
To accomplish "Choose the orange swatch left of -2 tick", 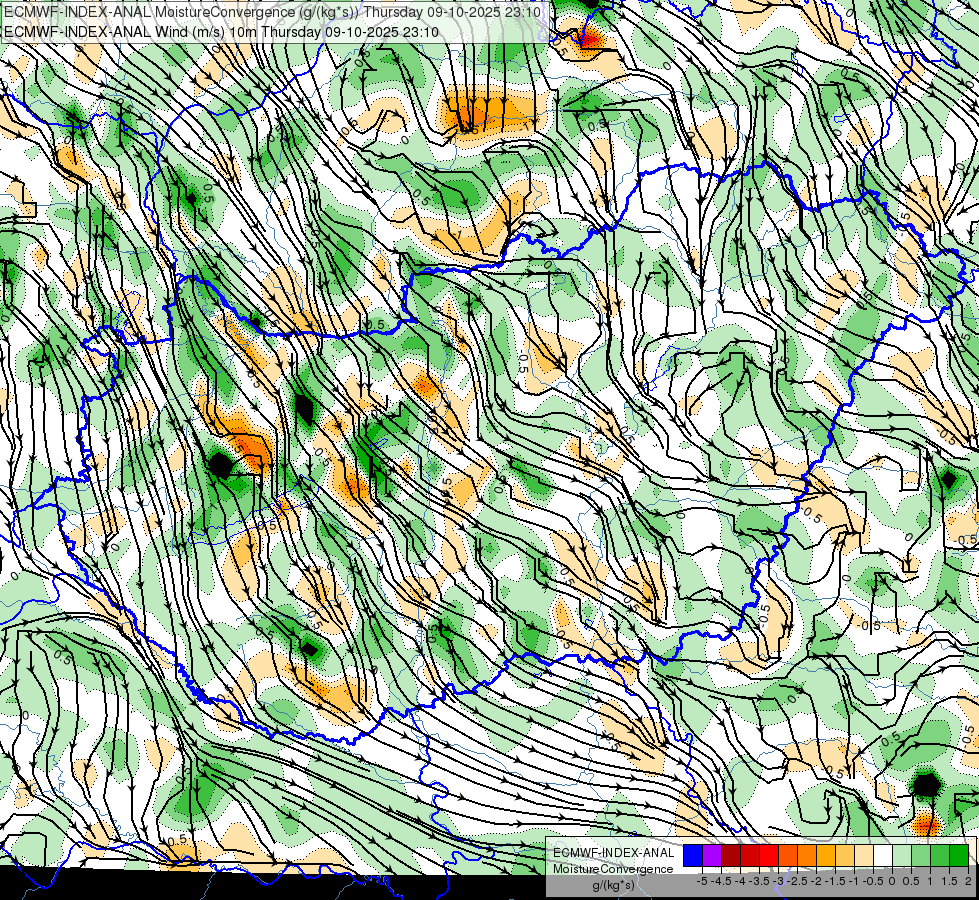I will click(807, 855).
